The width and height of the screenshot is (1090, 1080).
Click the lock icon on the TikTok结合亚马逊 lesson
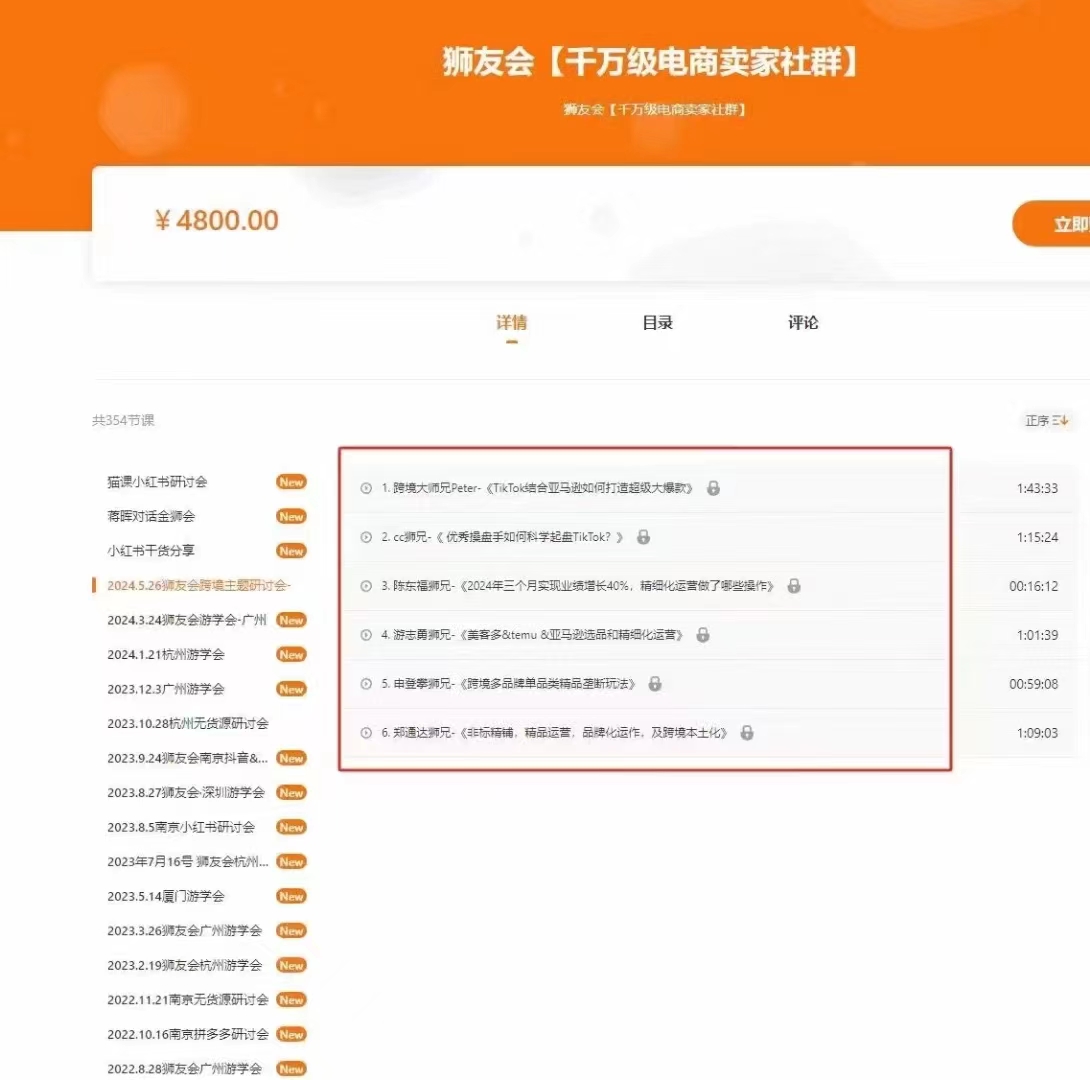(x=713, y=488)
